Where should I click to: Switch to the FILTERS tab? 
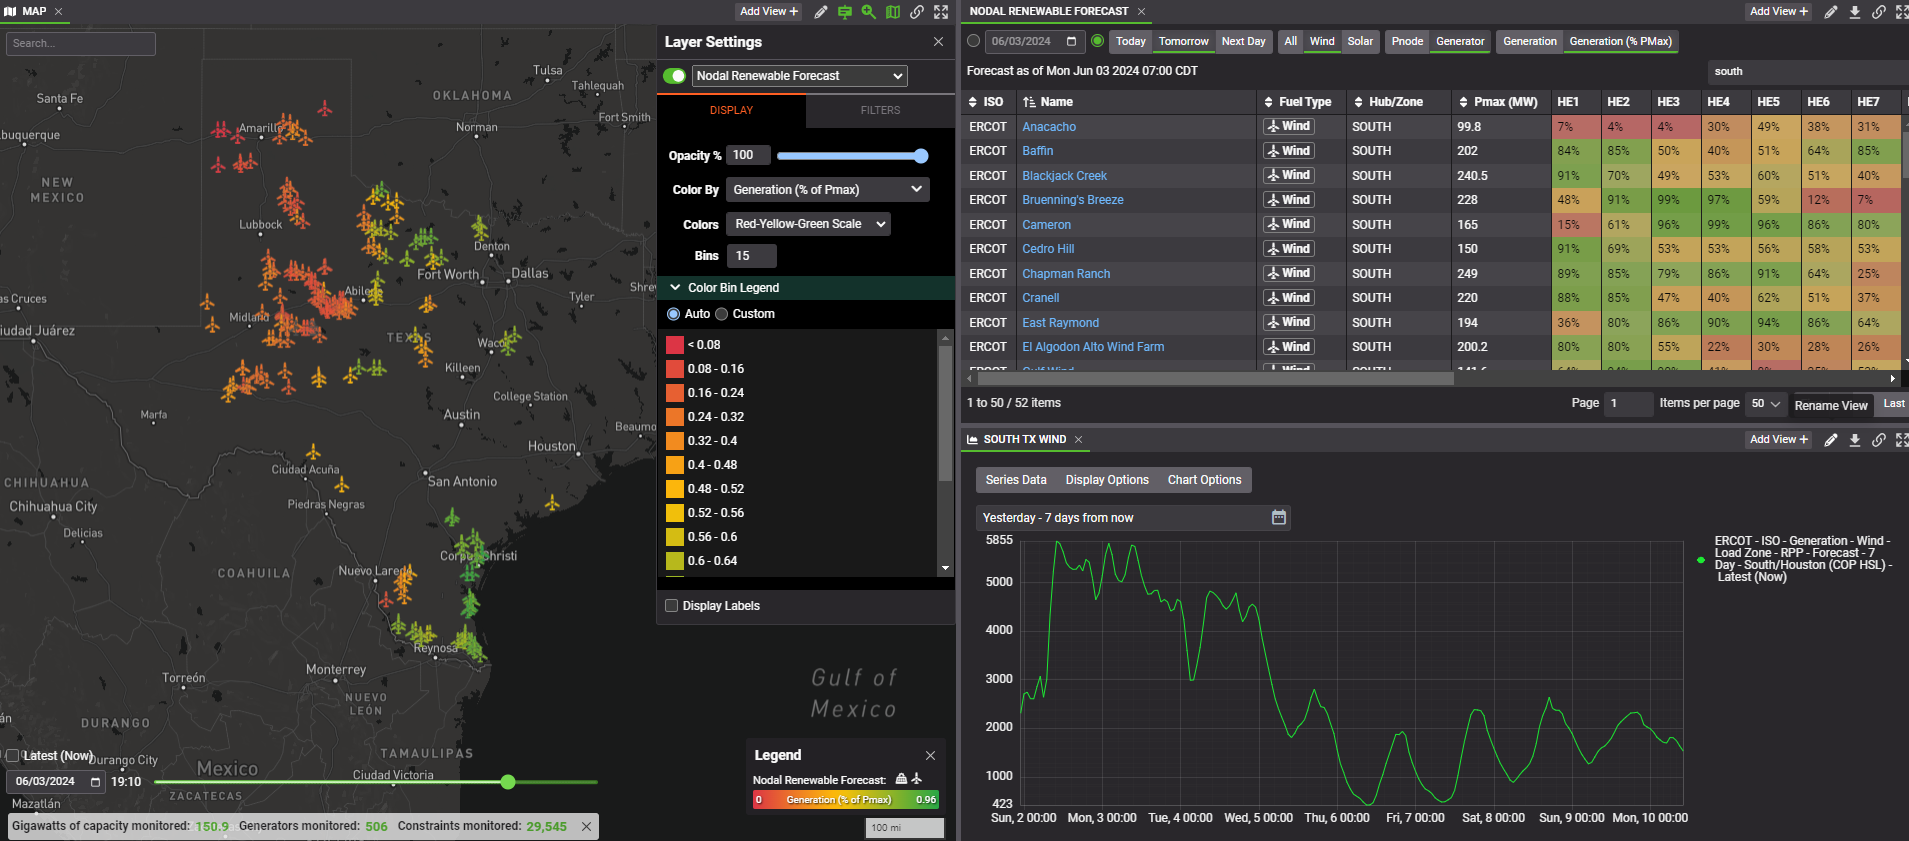[880, 111]
